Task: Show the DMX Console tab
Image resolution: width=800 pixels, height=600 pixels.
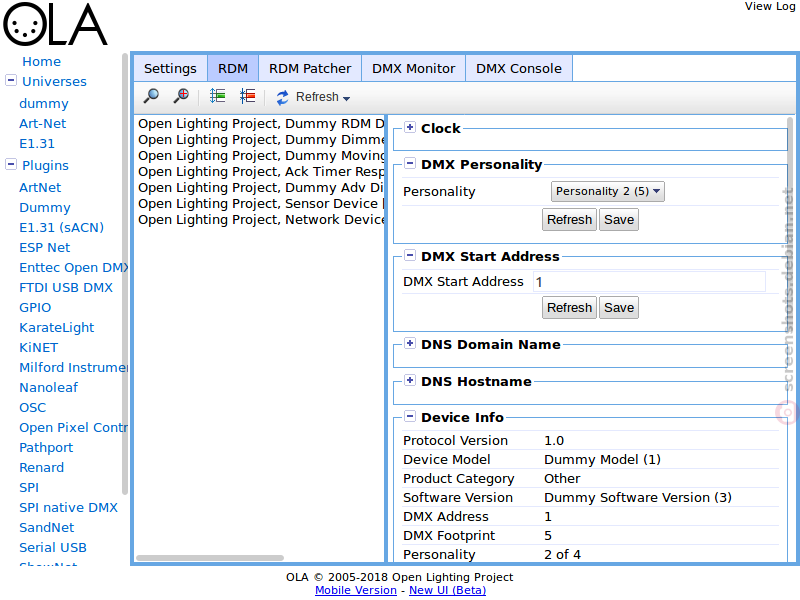Action: coord(519,68)
